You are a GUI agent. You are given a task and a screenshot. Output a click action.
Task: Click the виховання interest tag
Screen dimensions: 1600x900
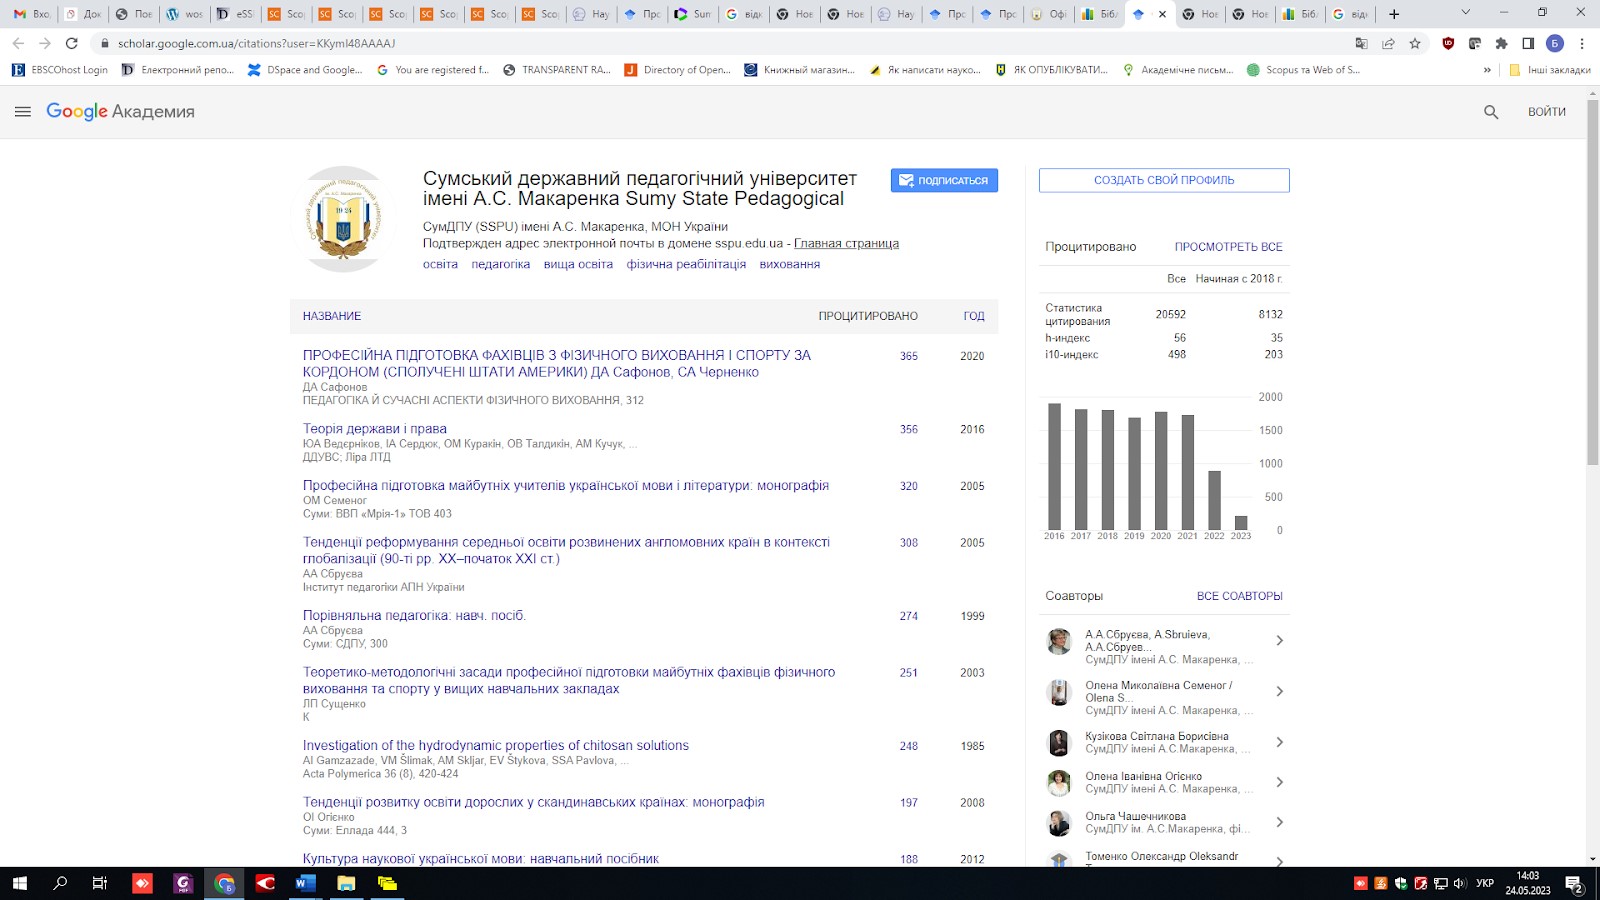click(x=790, y=264)
